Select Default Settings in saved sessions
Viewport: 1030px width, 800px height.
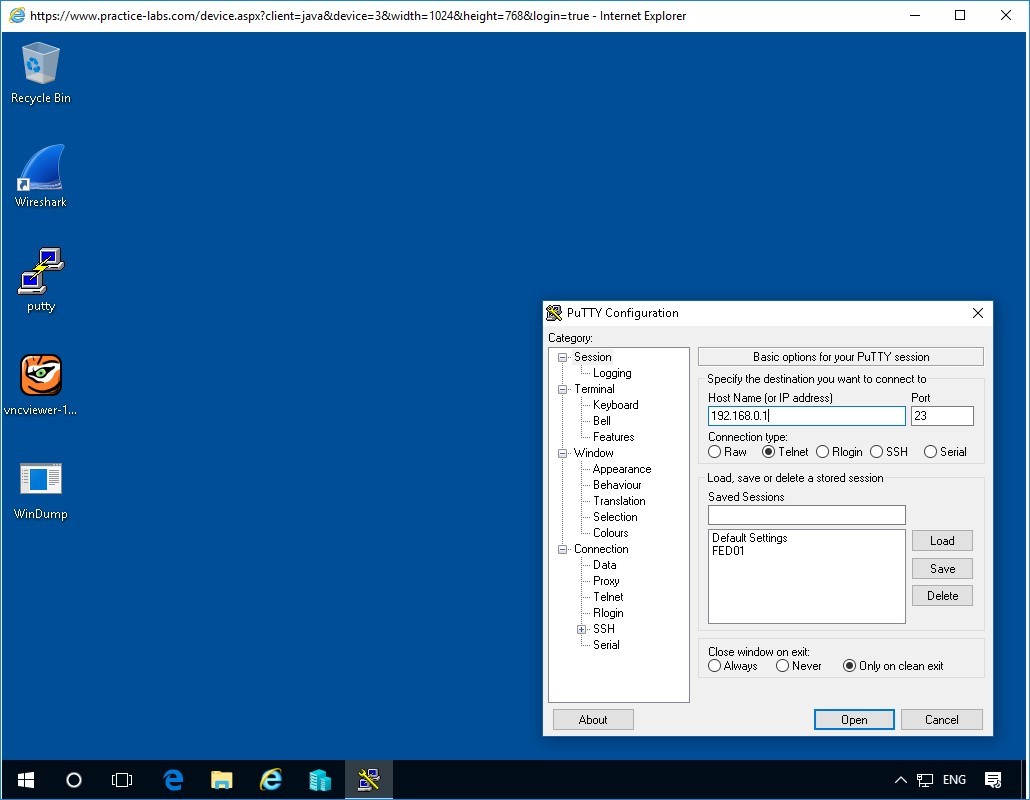[750, 538]
